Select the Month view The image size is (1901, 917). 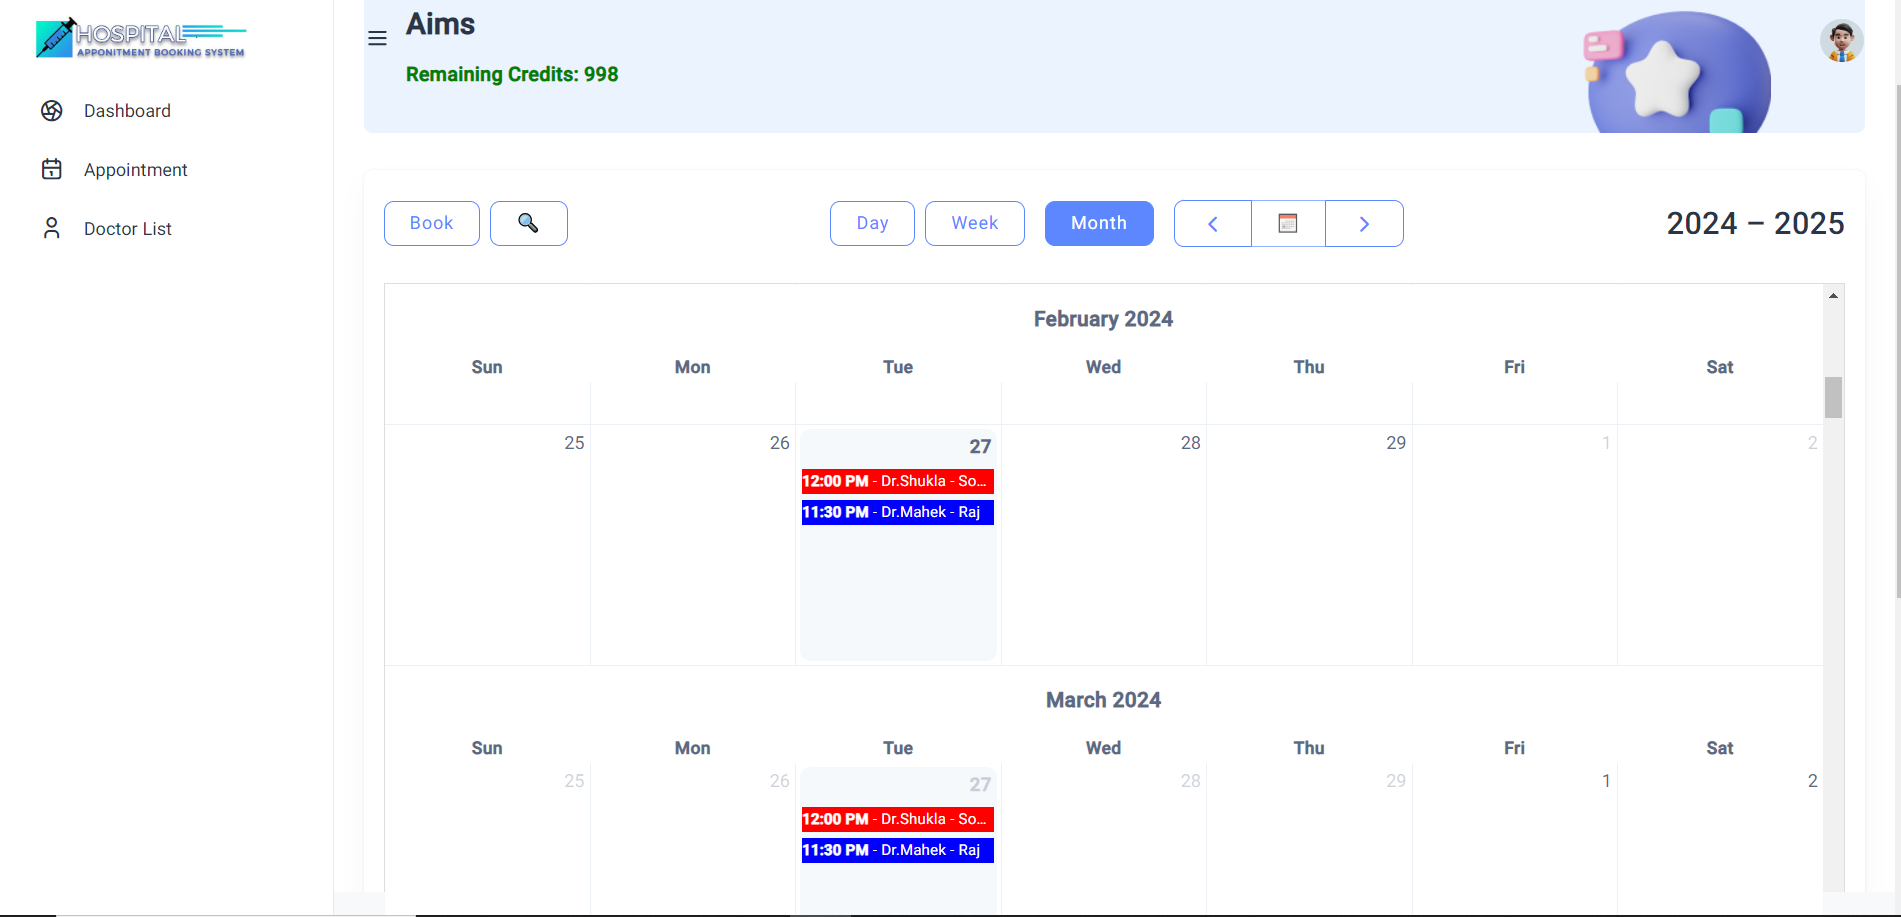pyautogui.click(x=1098, y=223)
